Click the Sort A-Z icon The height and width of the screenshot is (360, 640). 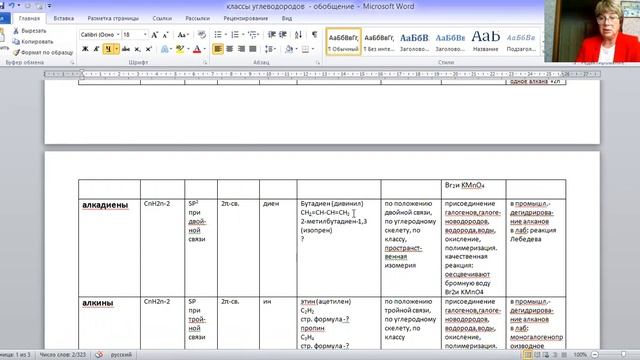298,35
